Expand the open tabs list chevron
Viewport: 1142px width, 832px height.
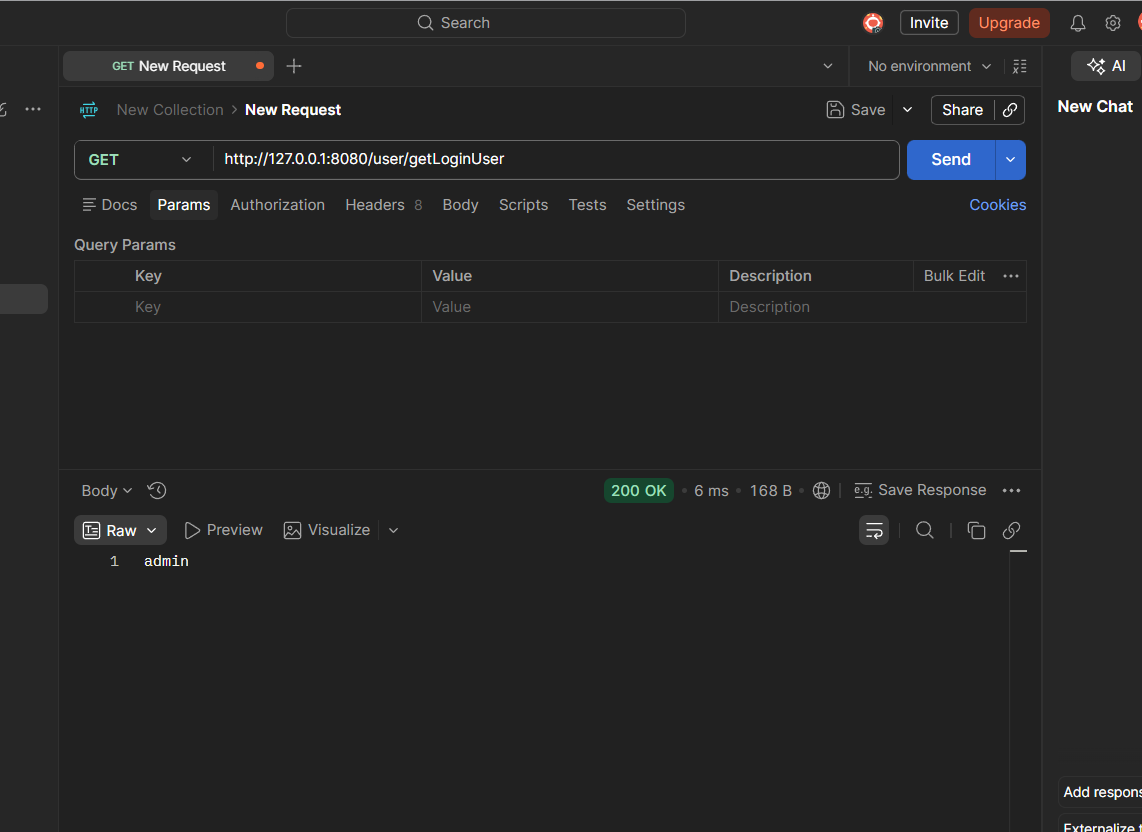(x=827, y=66)
